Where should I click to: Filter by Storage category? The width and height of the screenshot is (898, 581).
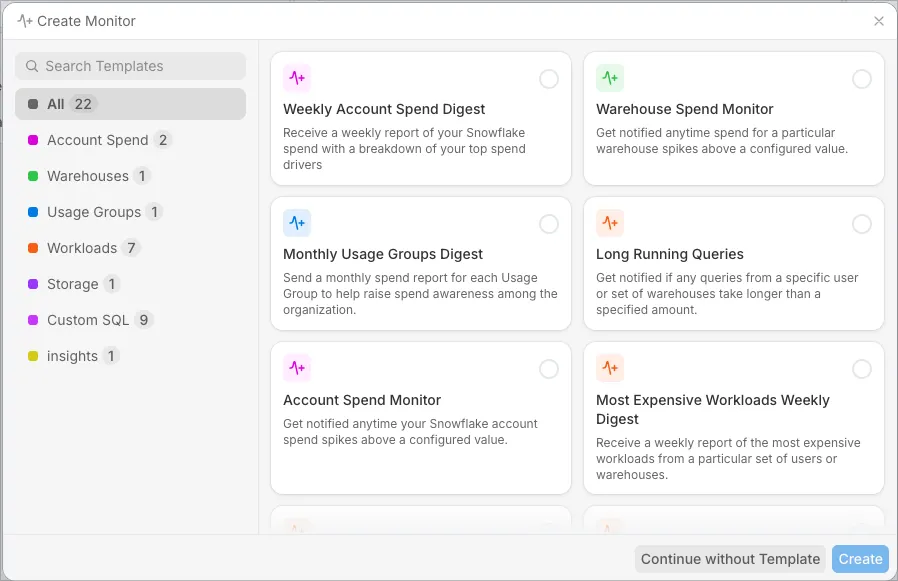pos(131,285)
